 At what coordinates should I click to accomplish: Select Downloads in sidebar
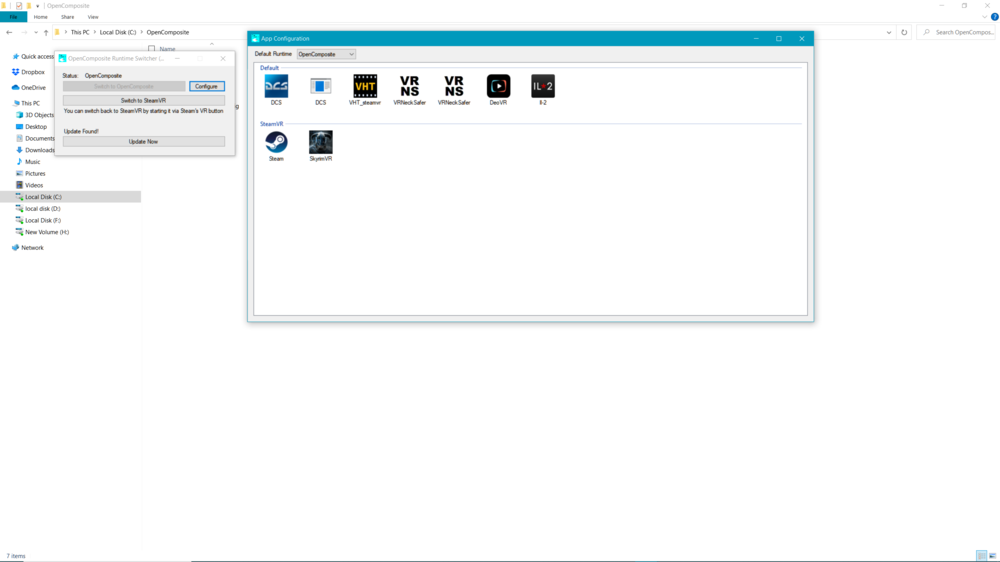click(40, 150)
